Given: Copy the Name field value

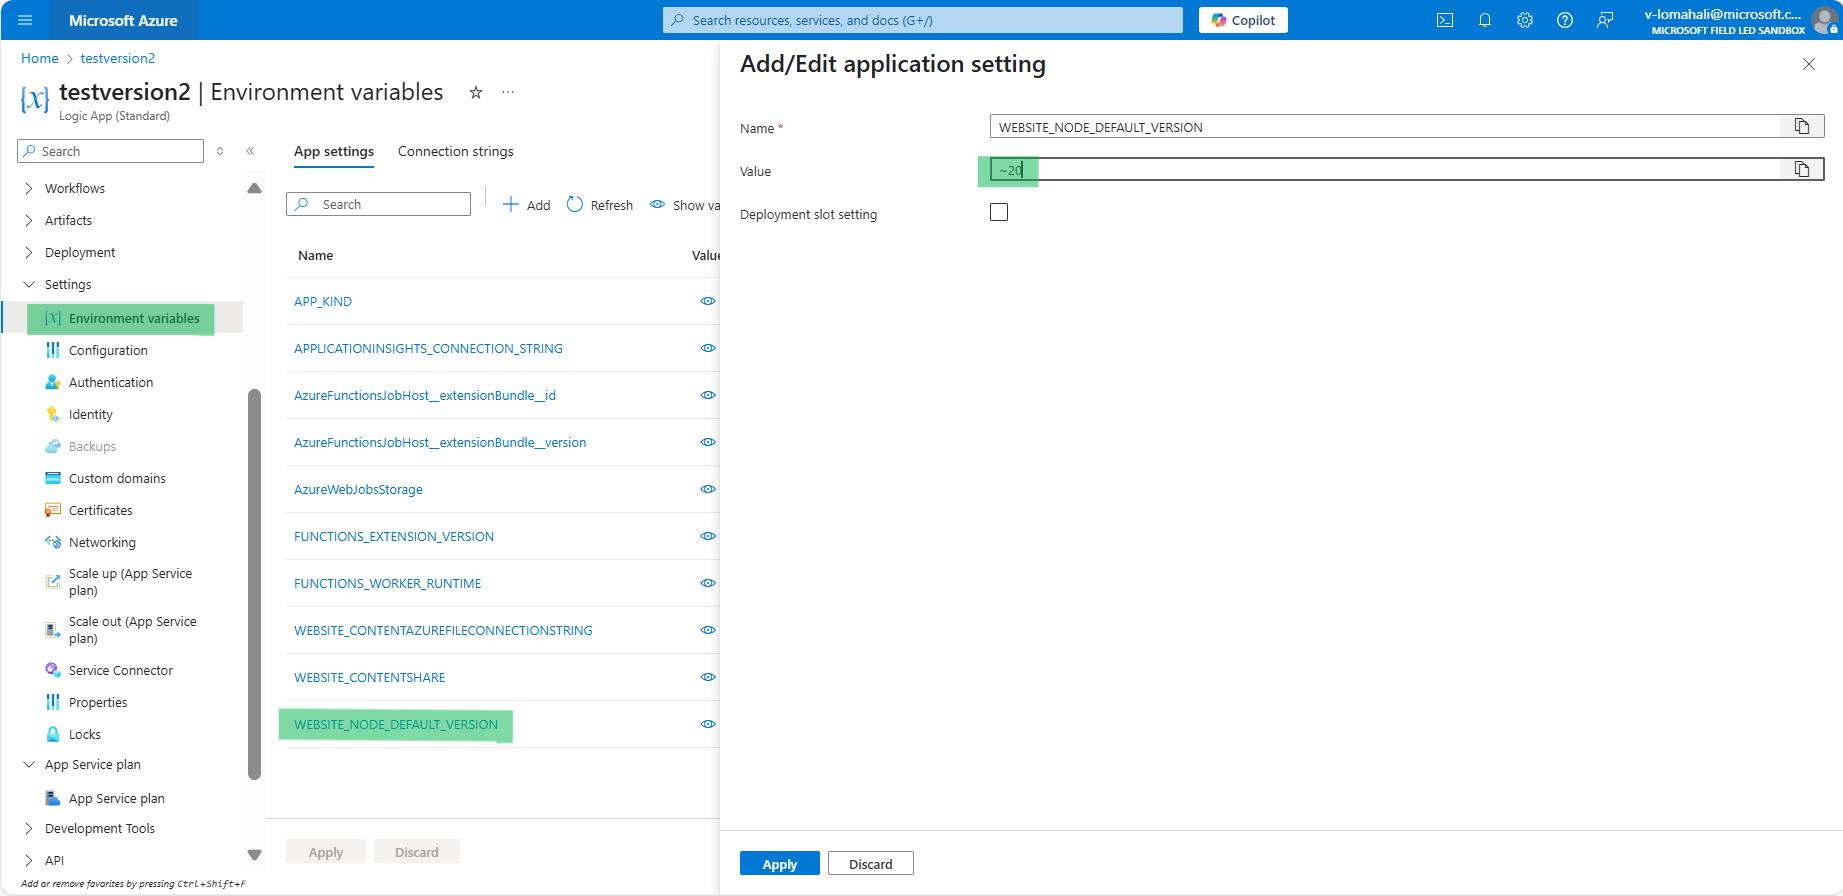Looking at the screenshot, I should 1802,126.
